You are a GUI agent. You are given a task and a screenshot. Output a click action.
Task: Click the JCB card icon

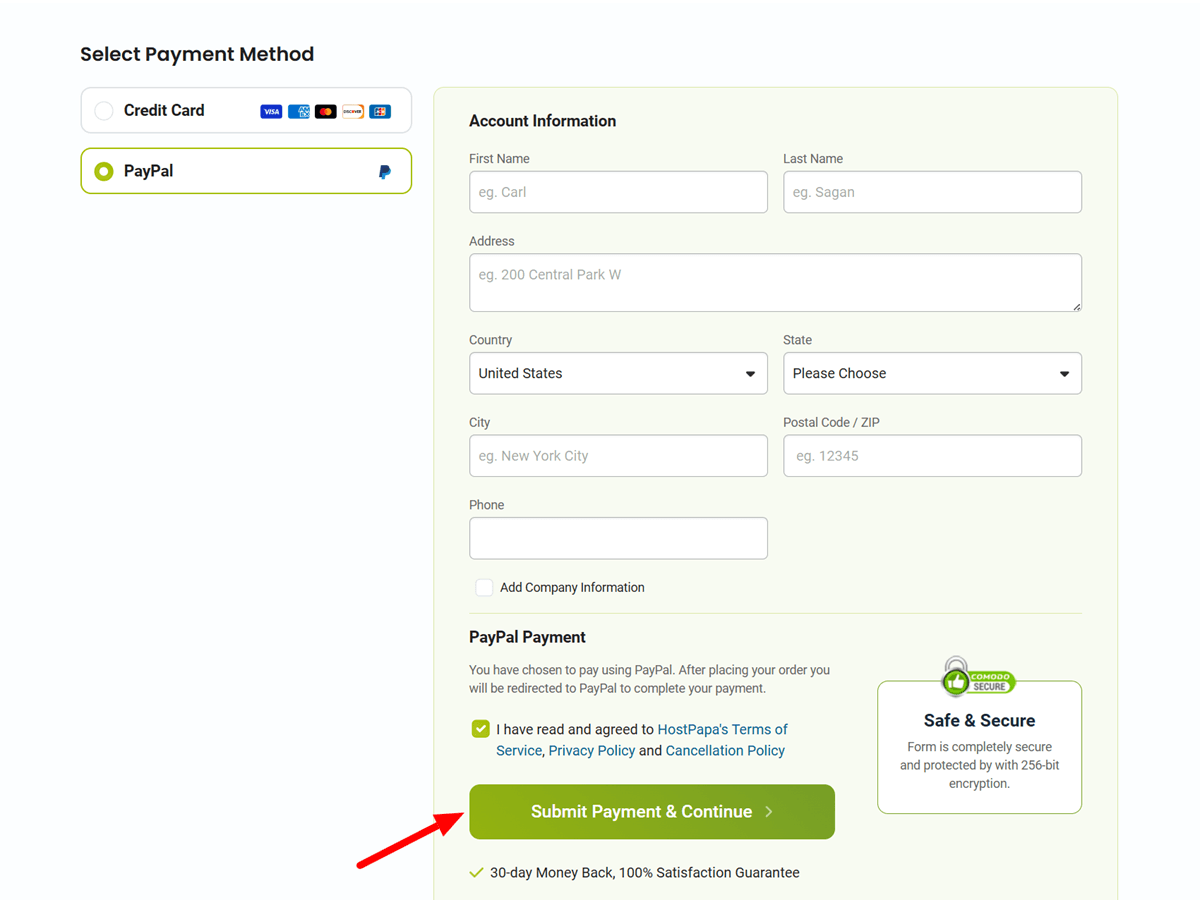[379, 111]
